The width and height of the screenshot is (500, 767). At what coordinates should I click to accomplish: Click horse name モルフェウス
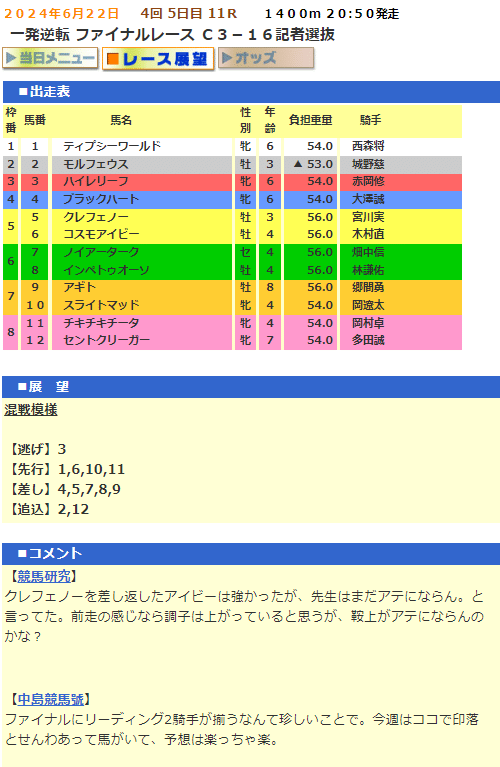(96, 164)
